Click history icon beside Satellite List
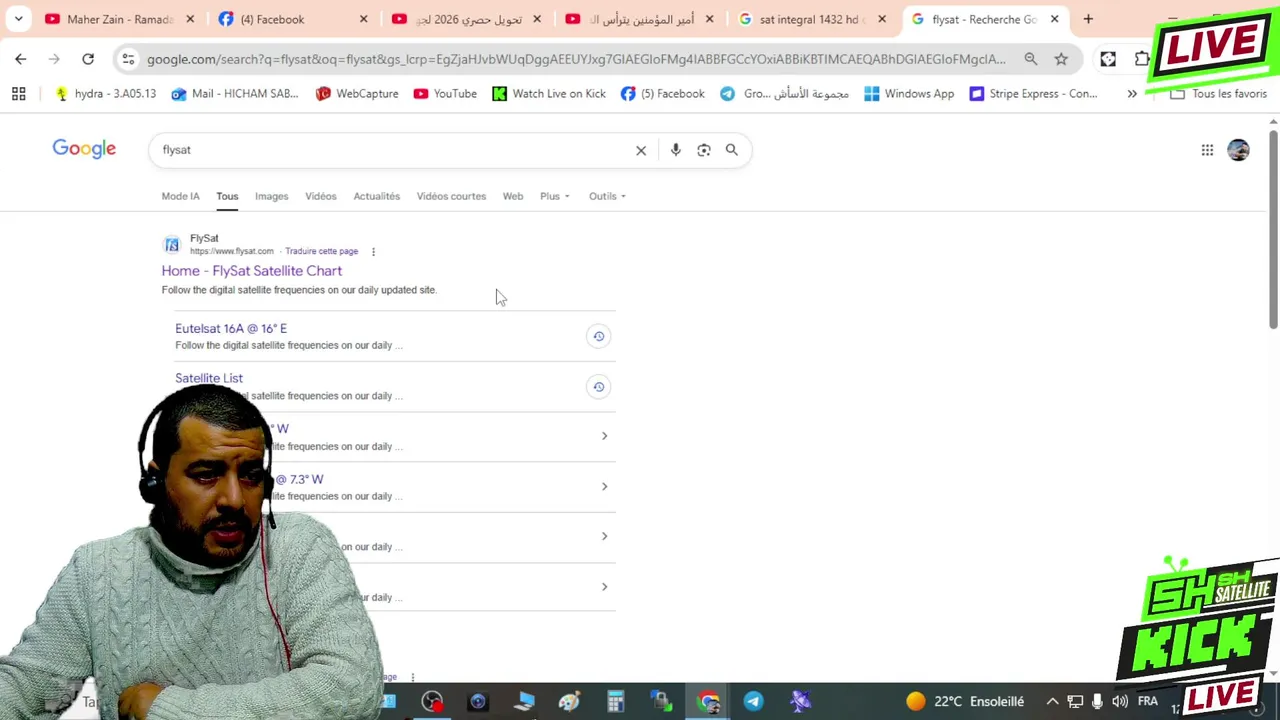1280x720 pixels. tap(598, 387)
